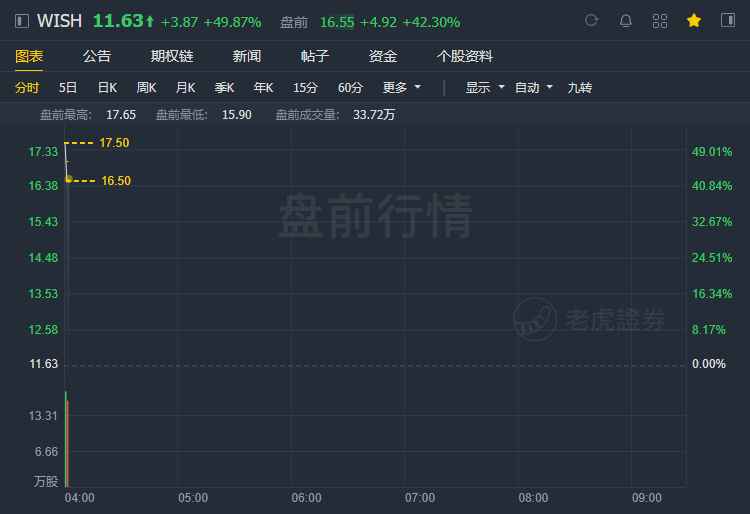Open the 帖子 tab
Viewport: 750px width, 514px height.
pos(315,56)
